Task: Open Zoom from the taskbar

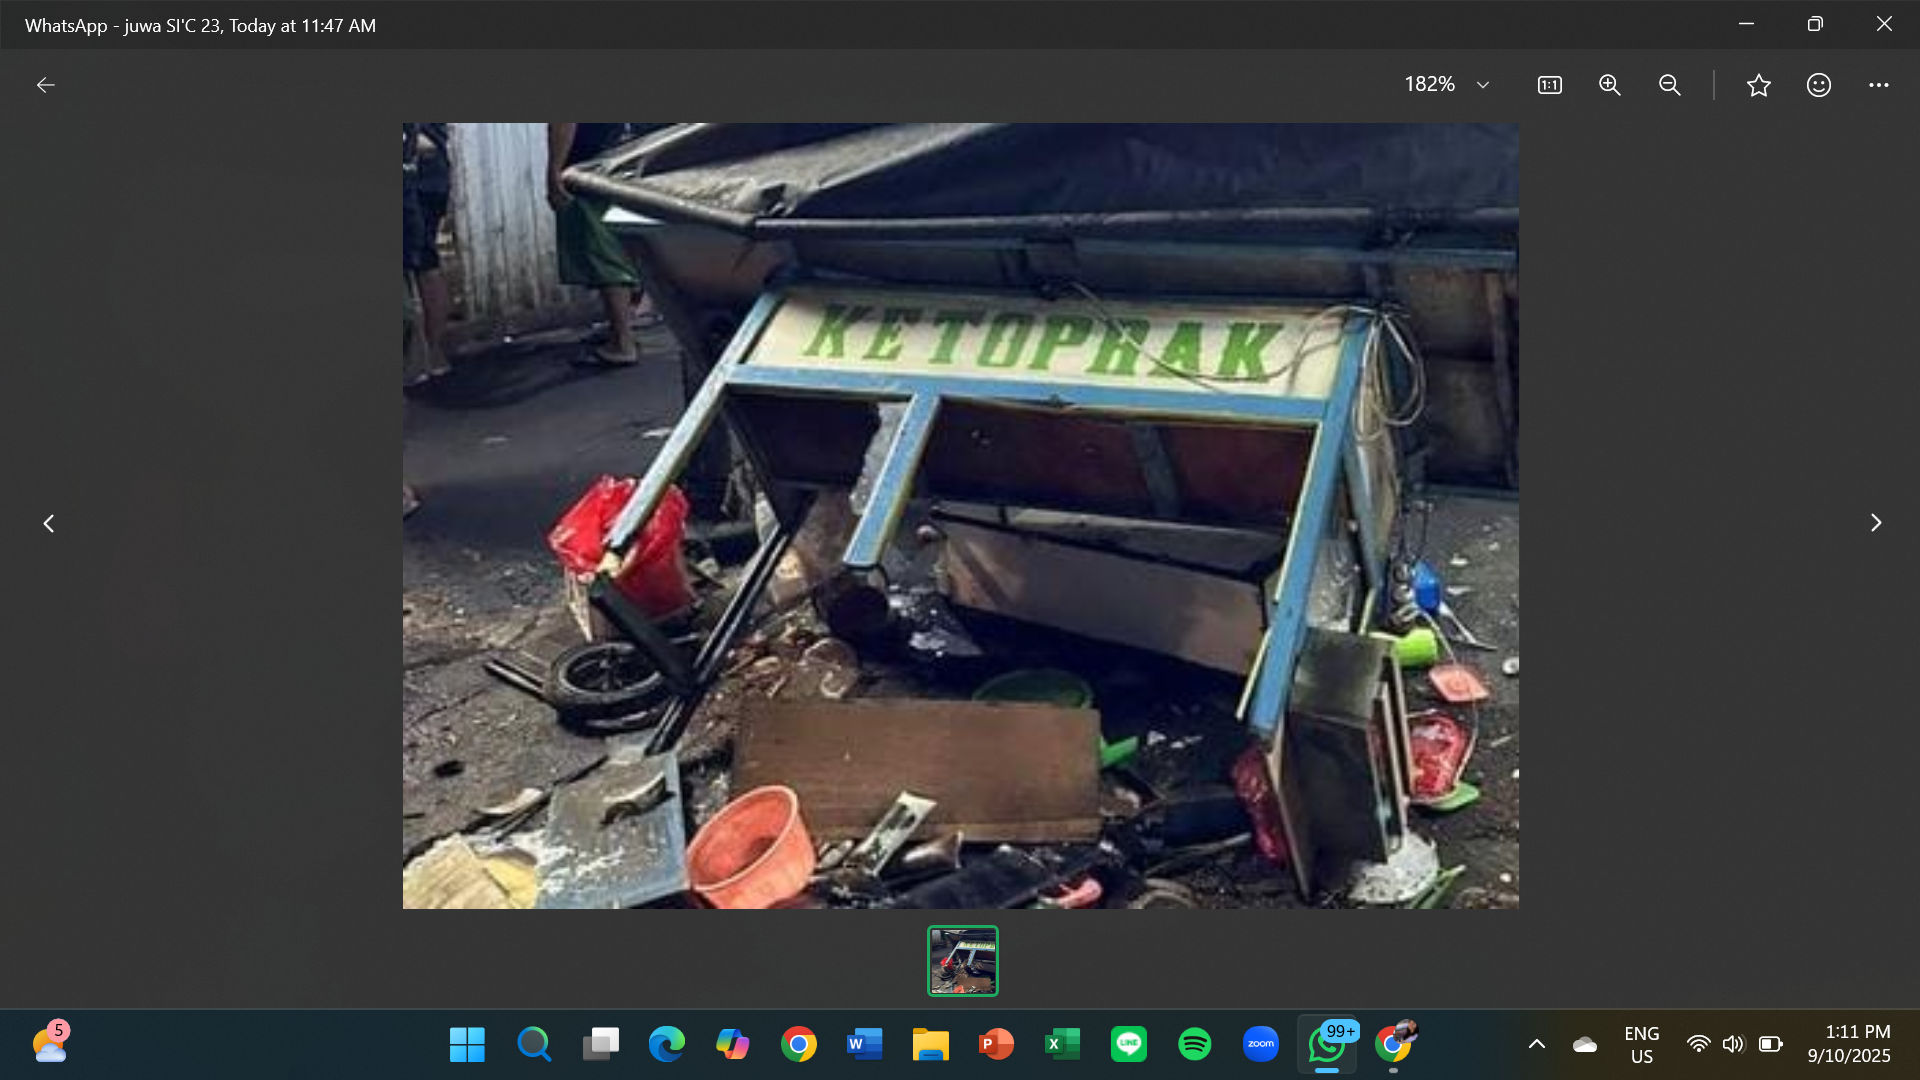Action: (1260, 1044)
